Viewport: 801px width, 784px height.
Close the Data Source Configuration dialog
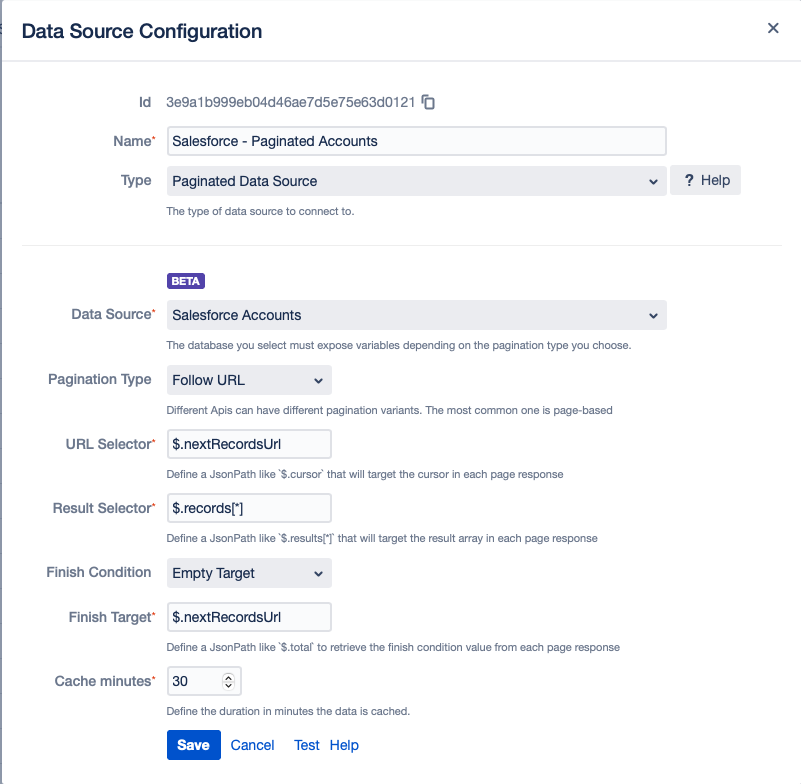pyautogui.click(x=773, y=29)
